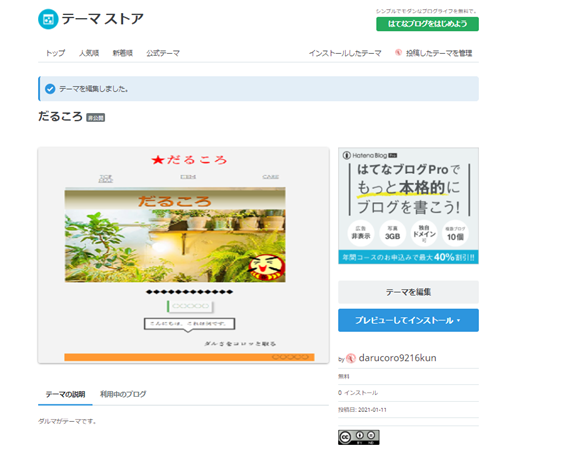The height and width of the screenshot is (460, 567).
Task: Click the ダルマがテーマです description text
Action: (67, 421)
